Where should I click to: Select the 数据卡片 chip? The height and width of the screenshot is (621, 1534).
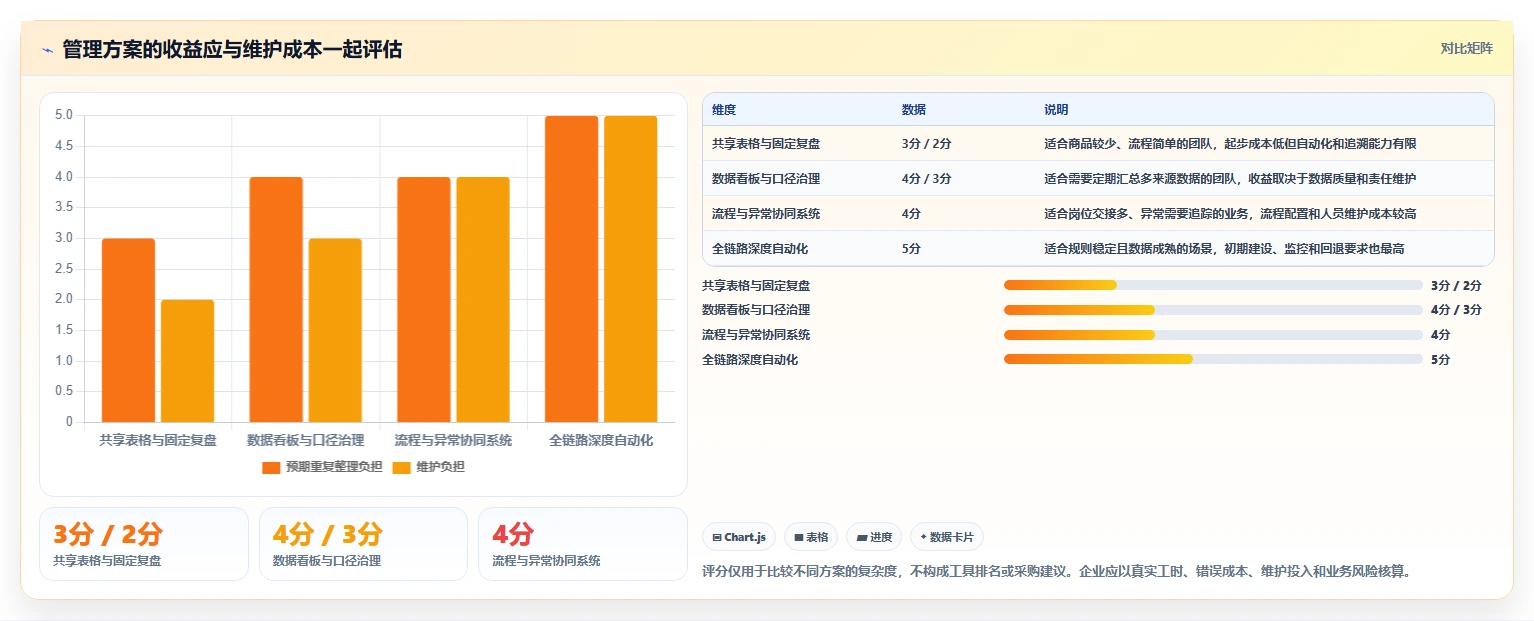tap(947, 537)
